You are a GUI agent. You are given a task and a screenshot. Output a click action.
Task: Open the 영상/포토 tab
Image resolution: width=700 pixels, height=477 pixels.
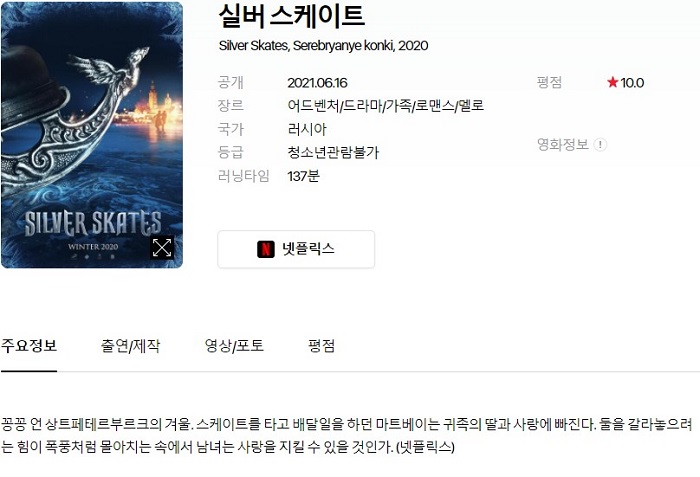tap(234, 346)
